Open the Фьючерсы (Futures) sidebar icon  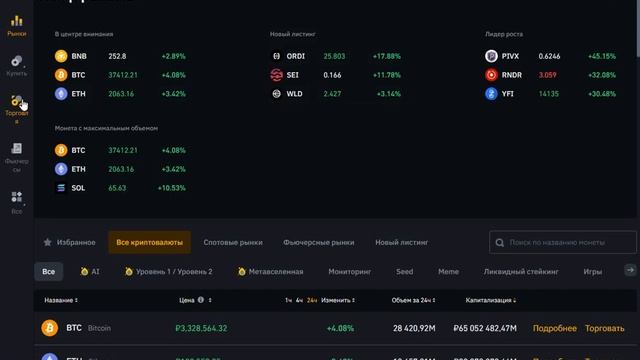click(17, 148)
